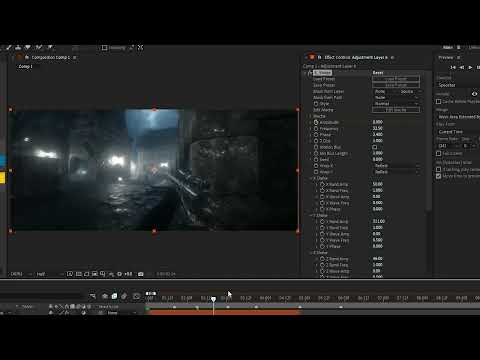Toggle Y Wave Freq stopwatch

[322, 240]
